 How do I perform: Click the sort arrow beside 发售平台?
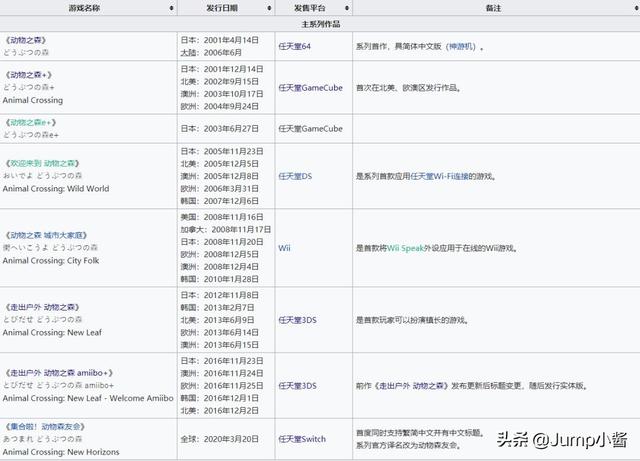[347, 8]
